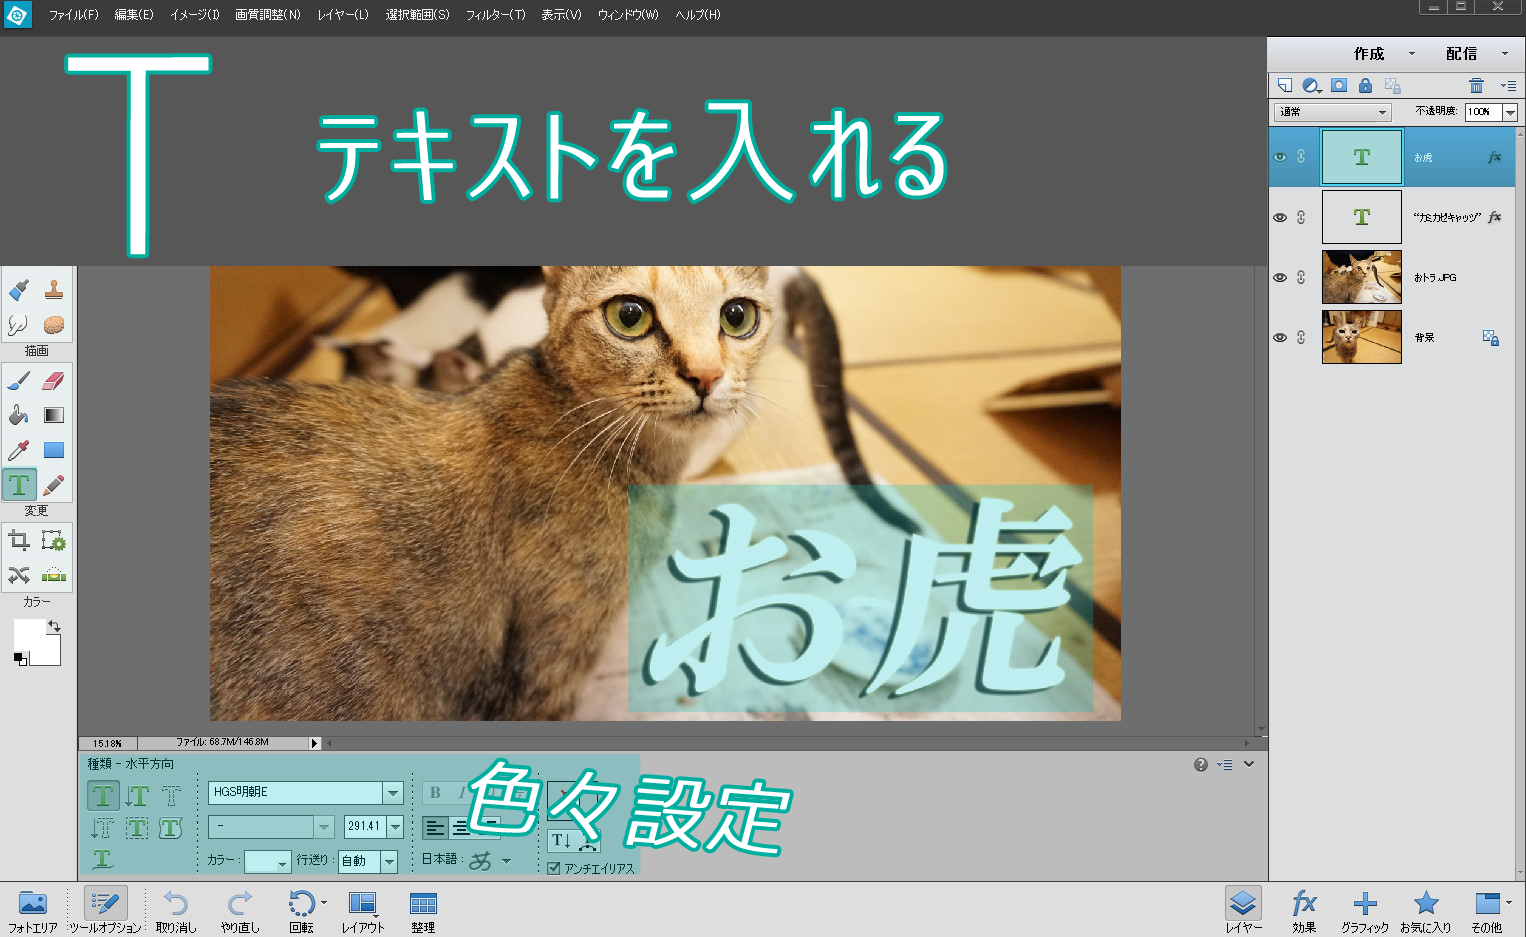Open レイアウト layout button

[363, 912]
